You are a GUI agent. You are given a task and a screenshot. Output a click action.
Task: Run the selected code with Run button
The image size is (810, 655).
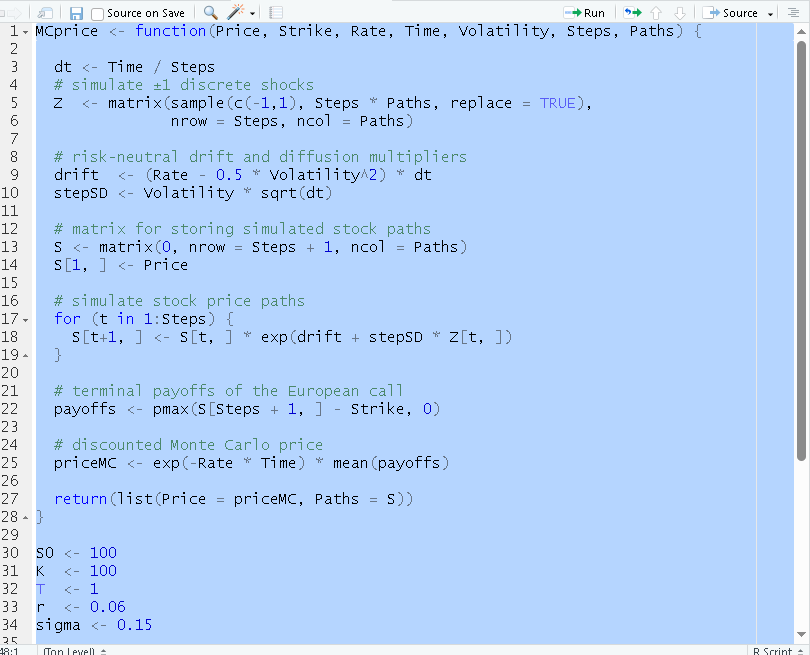[585, 13]
